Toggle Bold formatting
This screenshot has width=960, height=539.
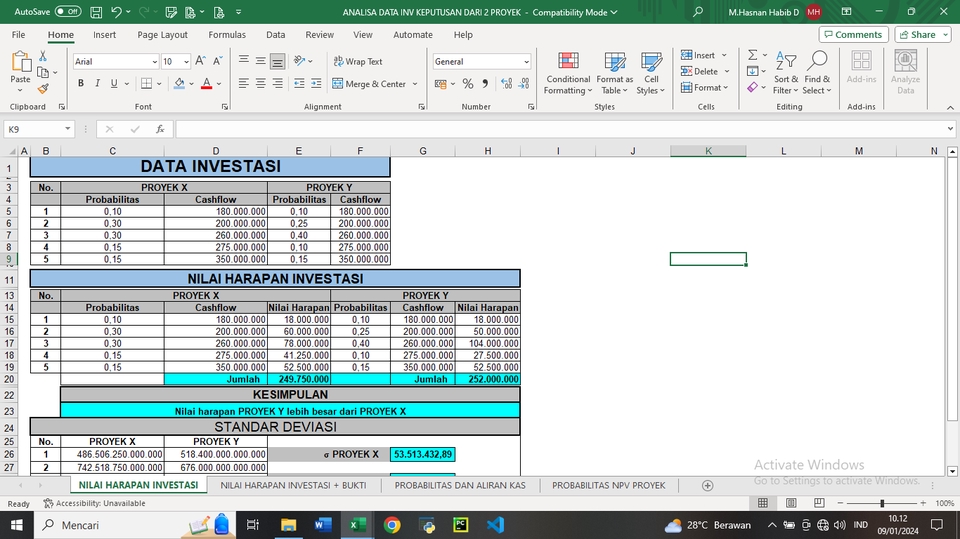(80, 83)
